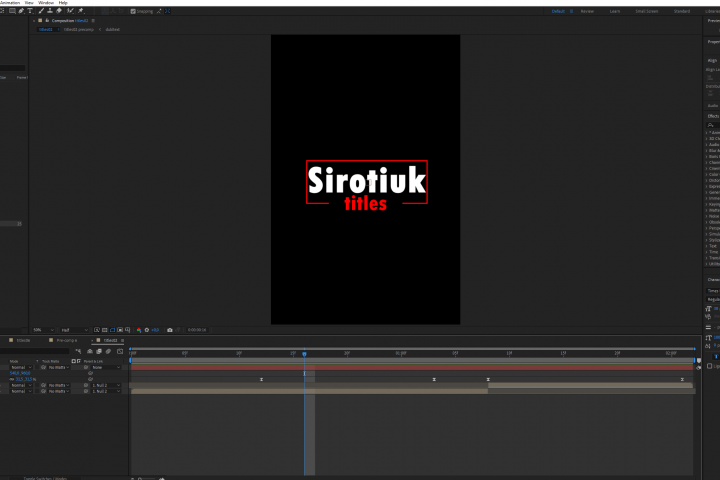Click the preview timecode below viewer
The image size is (720, 480).
[x=197, y=330]
